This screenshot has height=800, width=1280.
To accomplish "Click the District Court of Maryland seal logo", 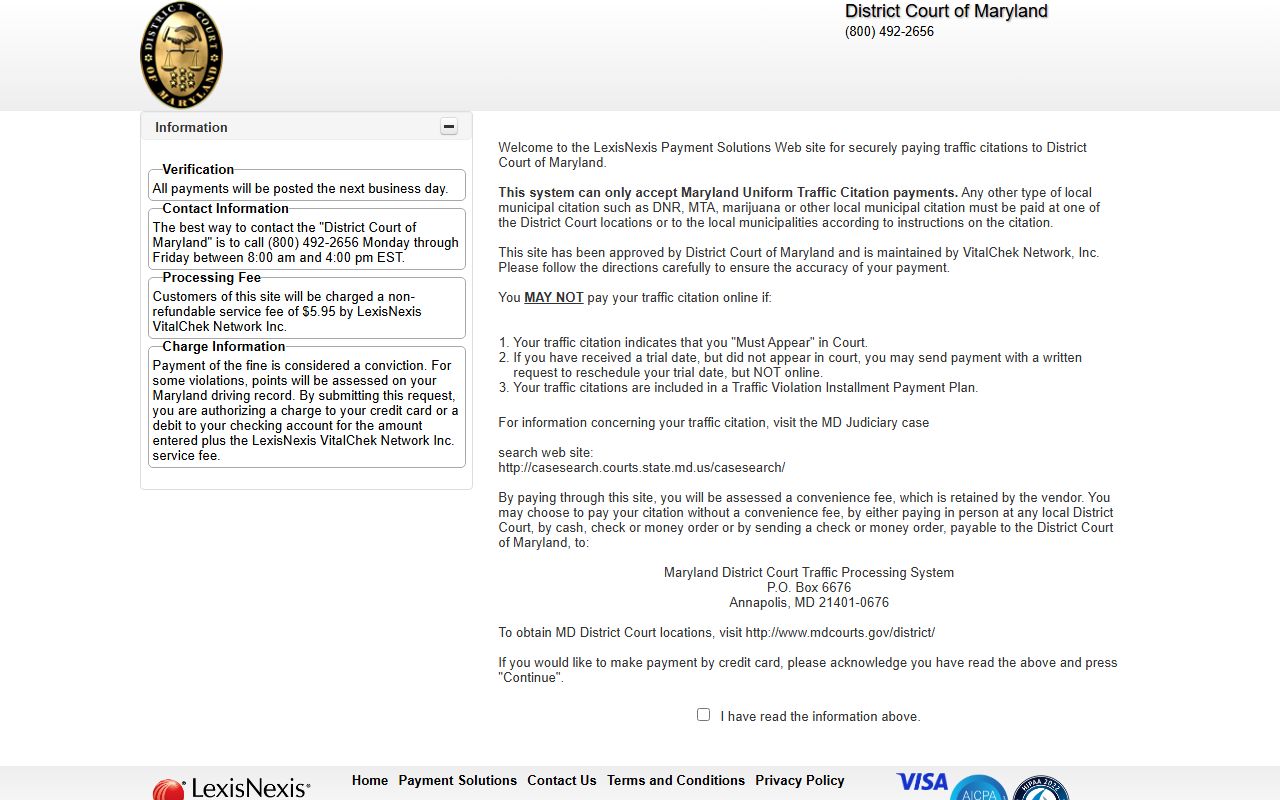I will 181,55.
